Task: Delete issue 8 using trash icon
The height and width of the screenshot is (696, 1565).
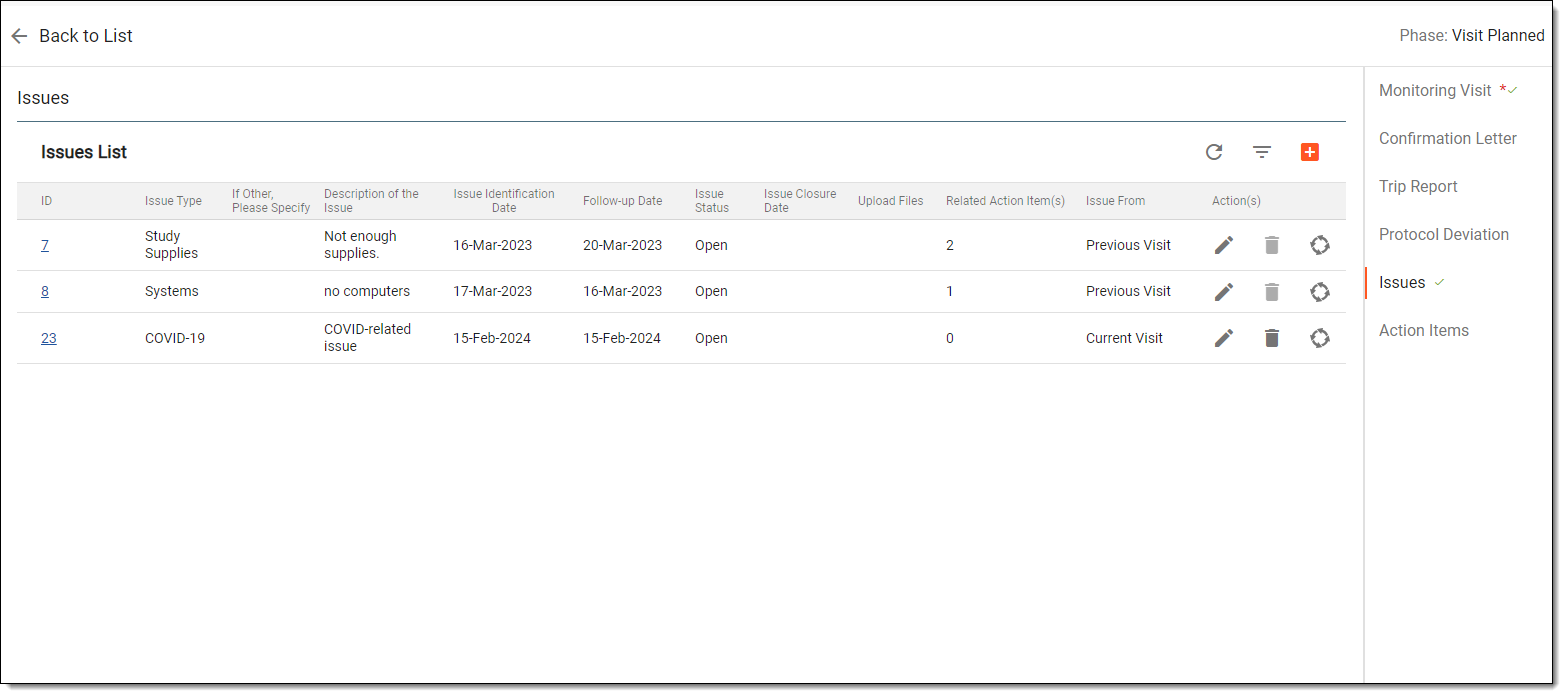Action: pos(1272,292)
